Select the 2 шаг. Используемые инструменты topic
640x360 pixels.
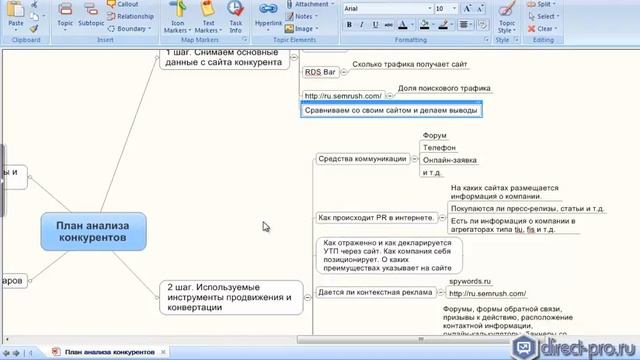(231, 298)
